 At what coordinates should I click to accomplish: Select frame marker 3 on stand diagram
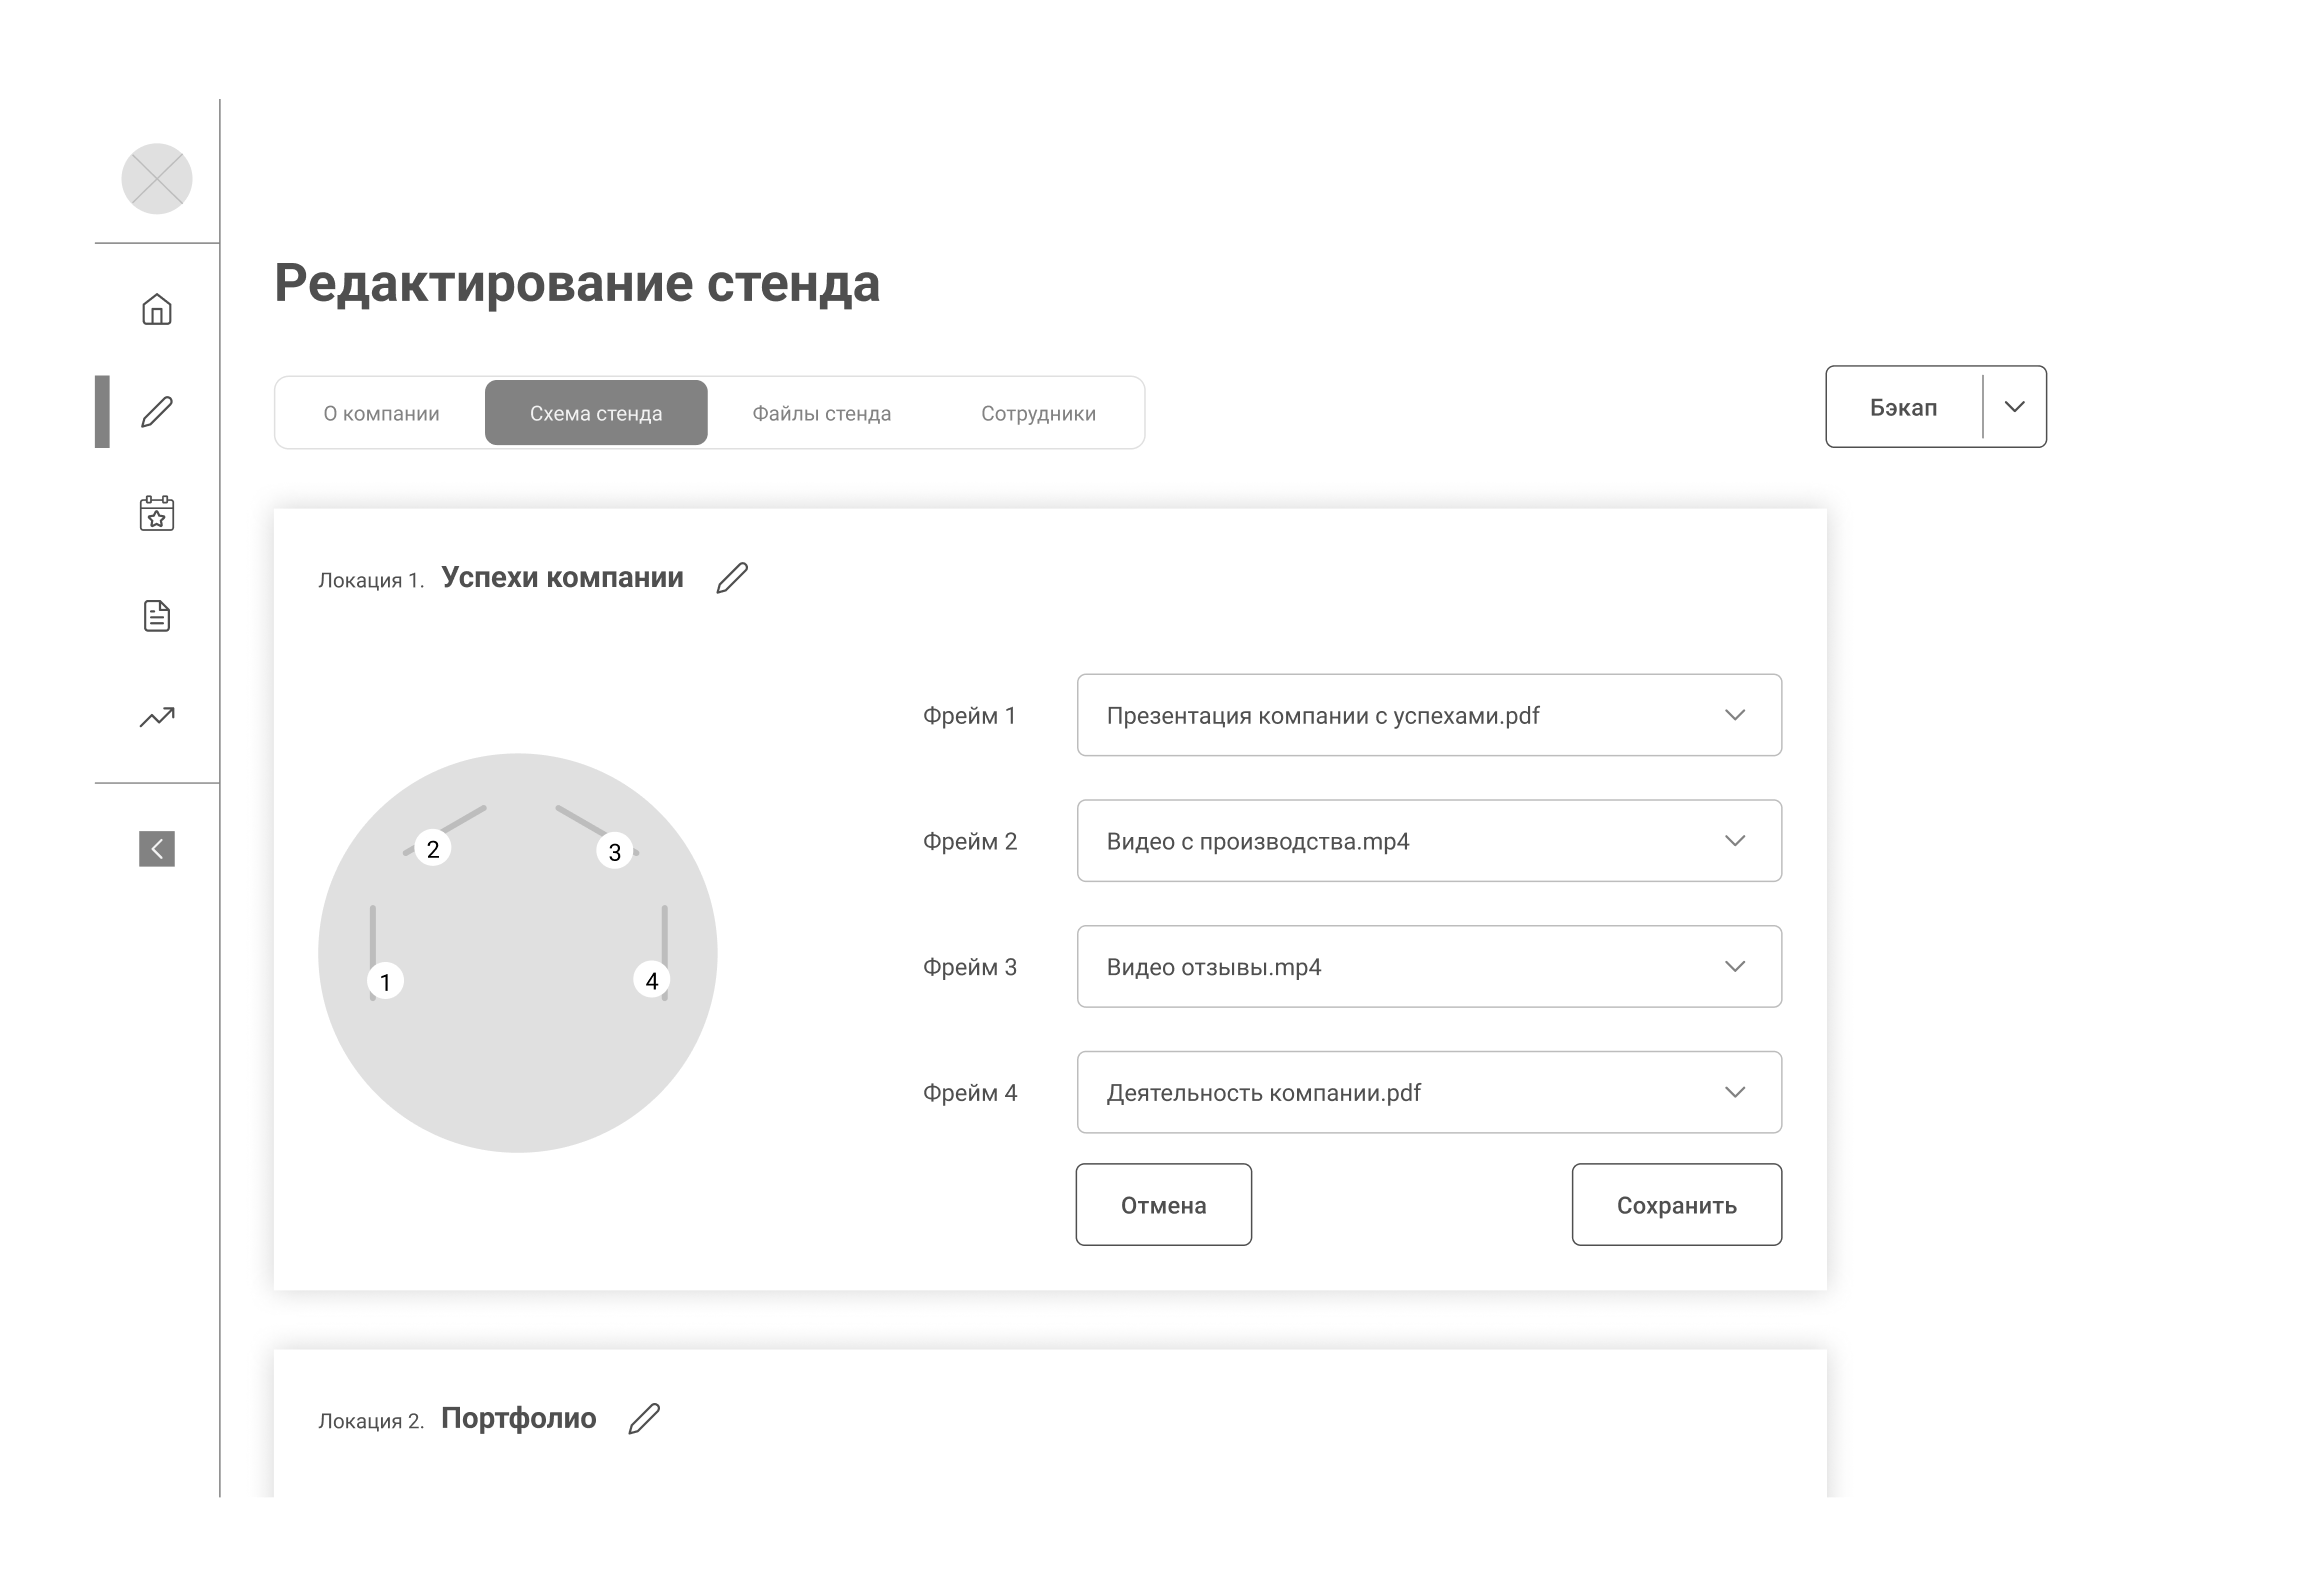(614, 852)
